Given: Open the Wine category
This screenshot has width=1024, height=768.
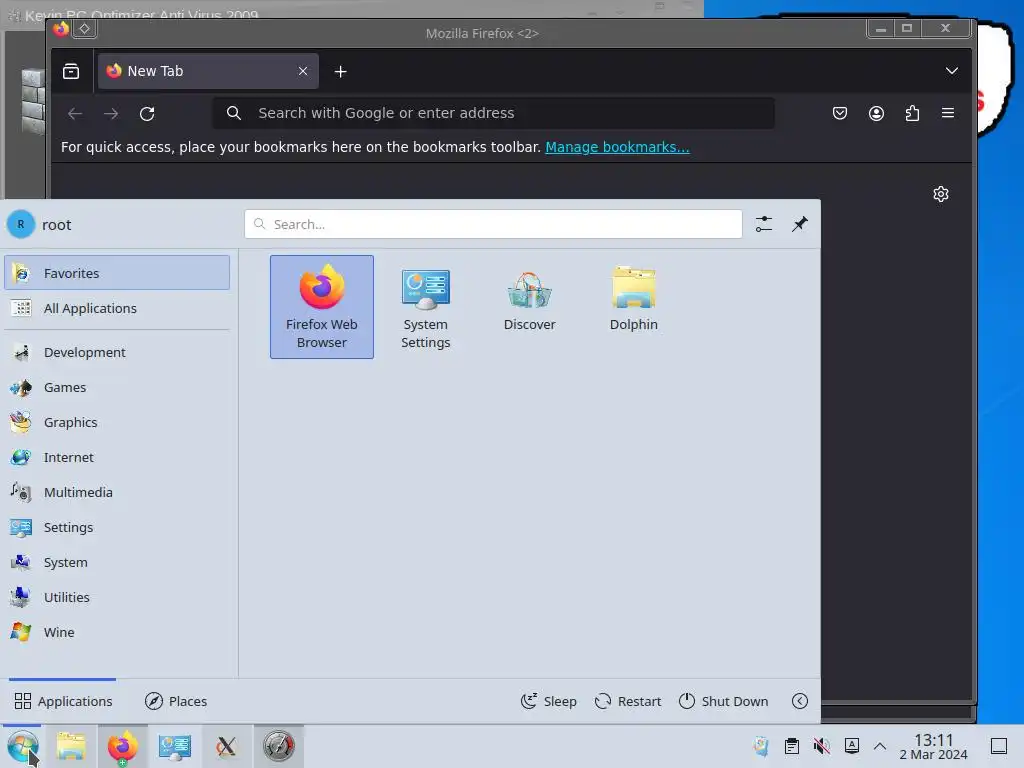Looking at the screenshot, I should 117,632.
